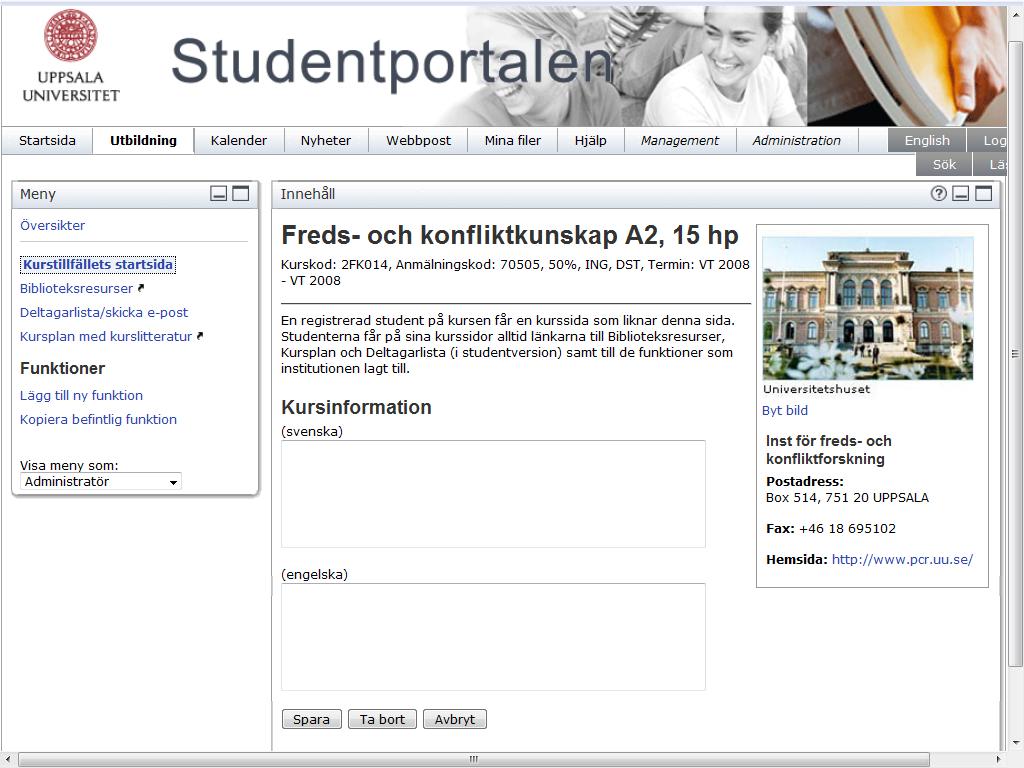Open the Administration tab
The image size is (1024, 768).
[796, 140]
